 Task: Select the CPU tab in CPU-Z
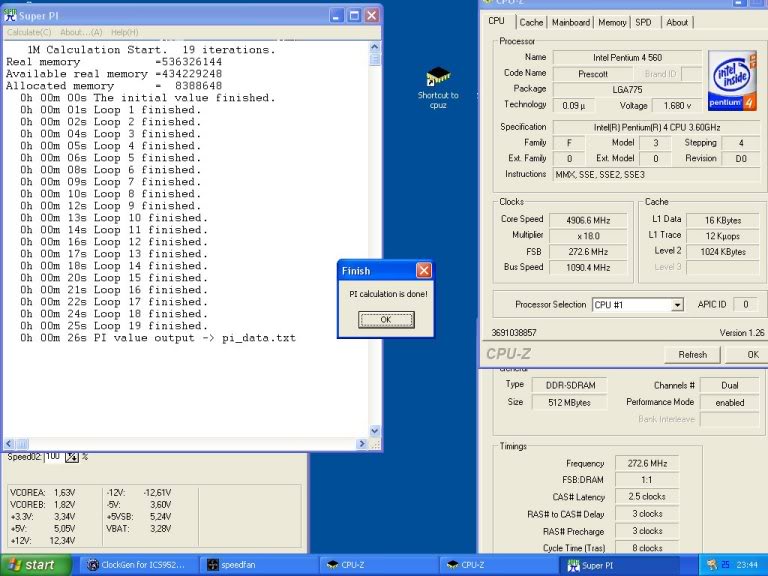pyautogui.click(x=496, y=21)
